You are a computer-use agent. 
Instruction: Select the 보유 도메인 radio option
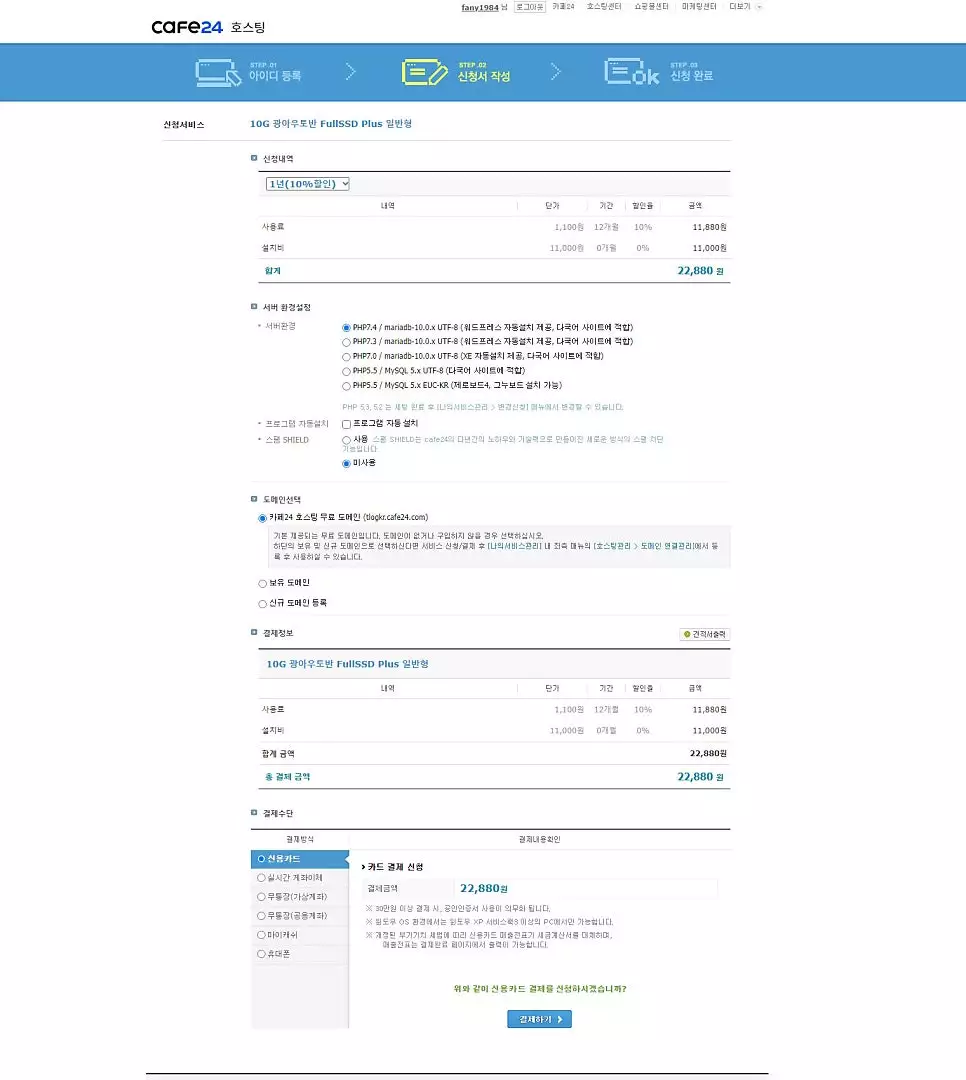pos(263,583)
